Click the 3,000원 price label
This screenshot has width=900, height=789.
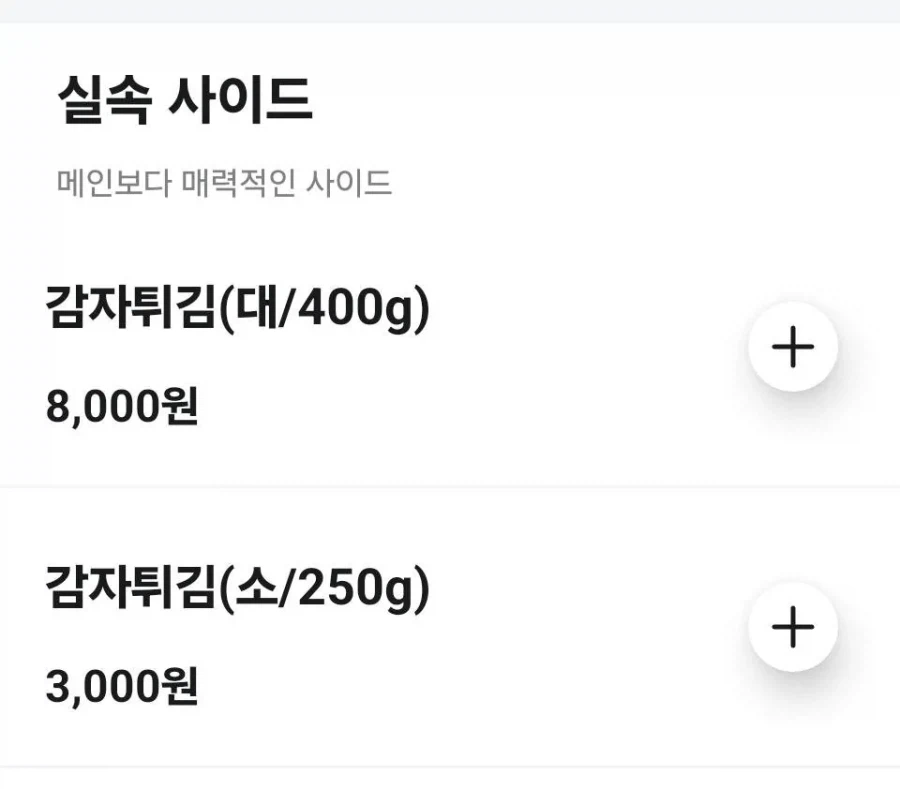(121, 687)
